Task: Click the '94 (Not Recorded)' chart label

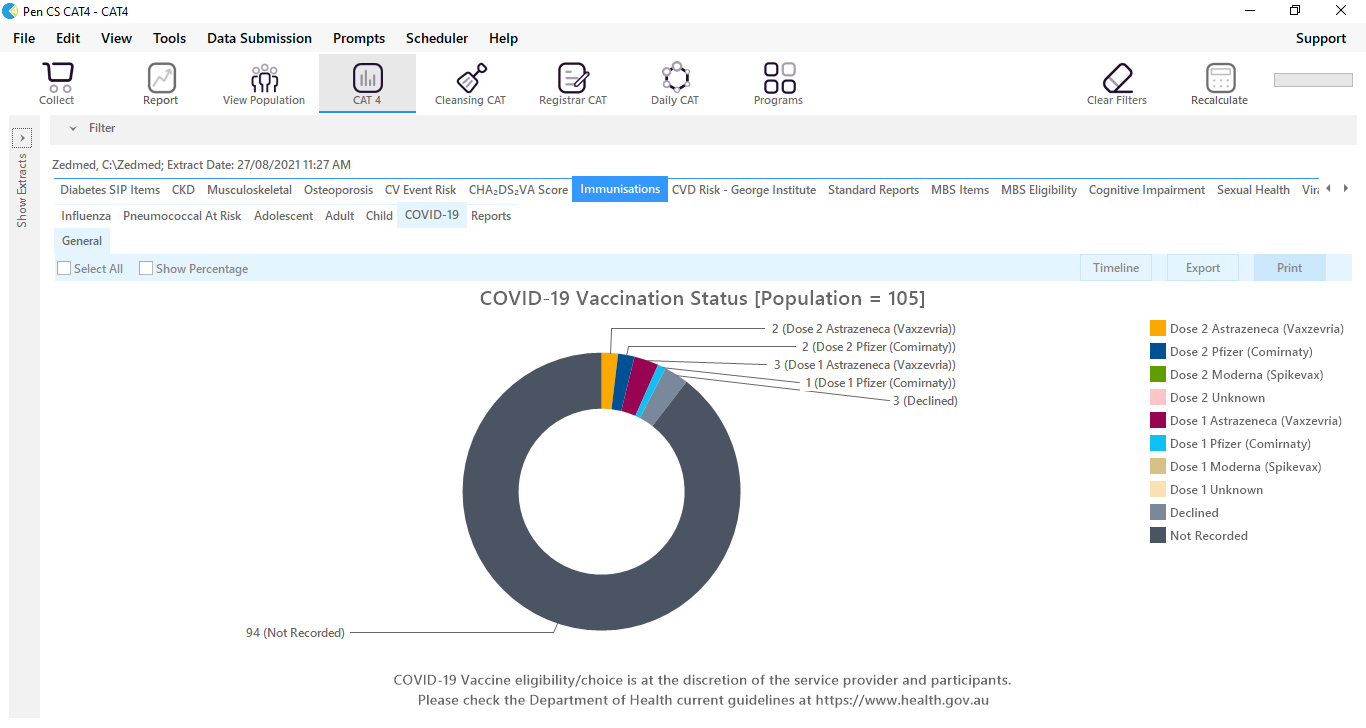Action: [x=295, y=633]
